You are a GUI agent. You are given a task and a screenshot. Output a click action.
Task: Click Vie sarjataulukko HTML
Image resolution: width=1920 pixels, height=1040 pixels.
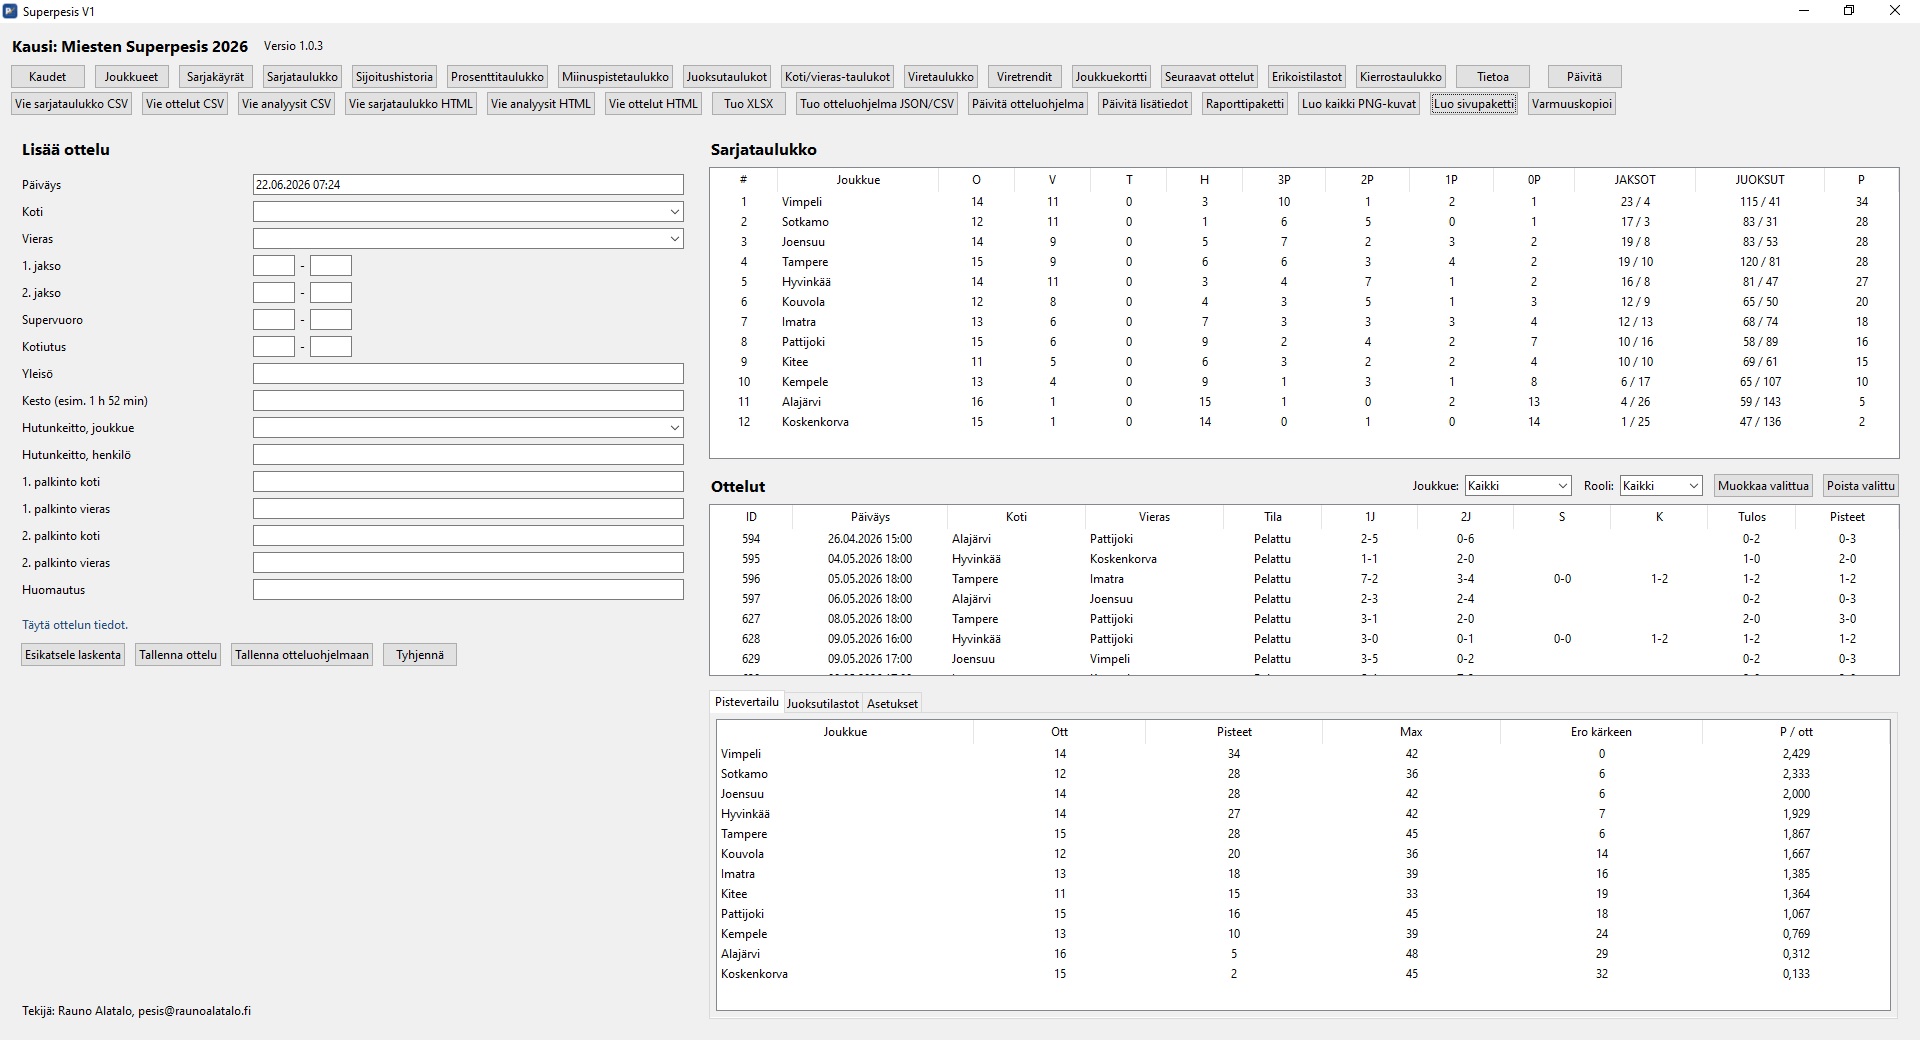pos(411,104)
